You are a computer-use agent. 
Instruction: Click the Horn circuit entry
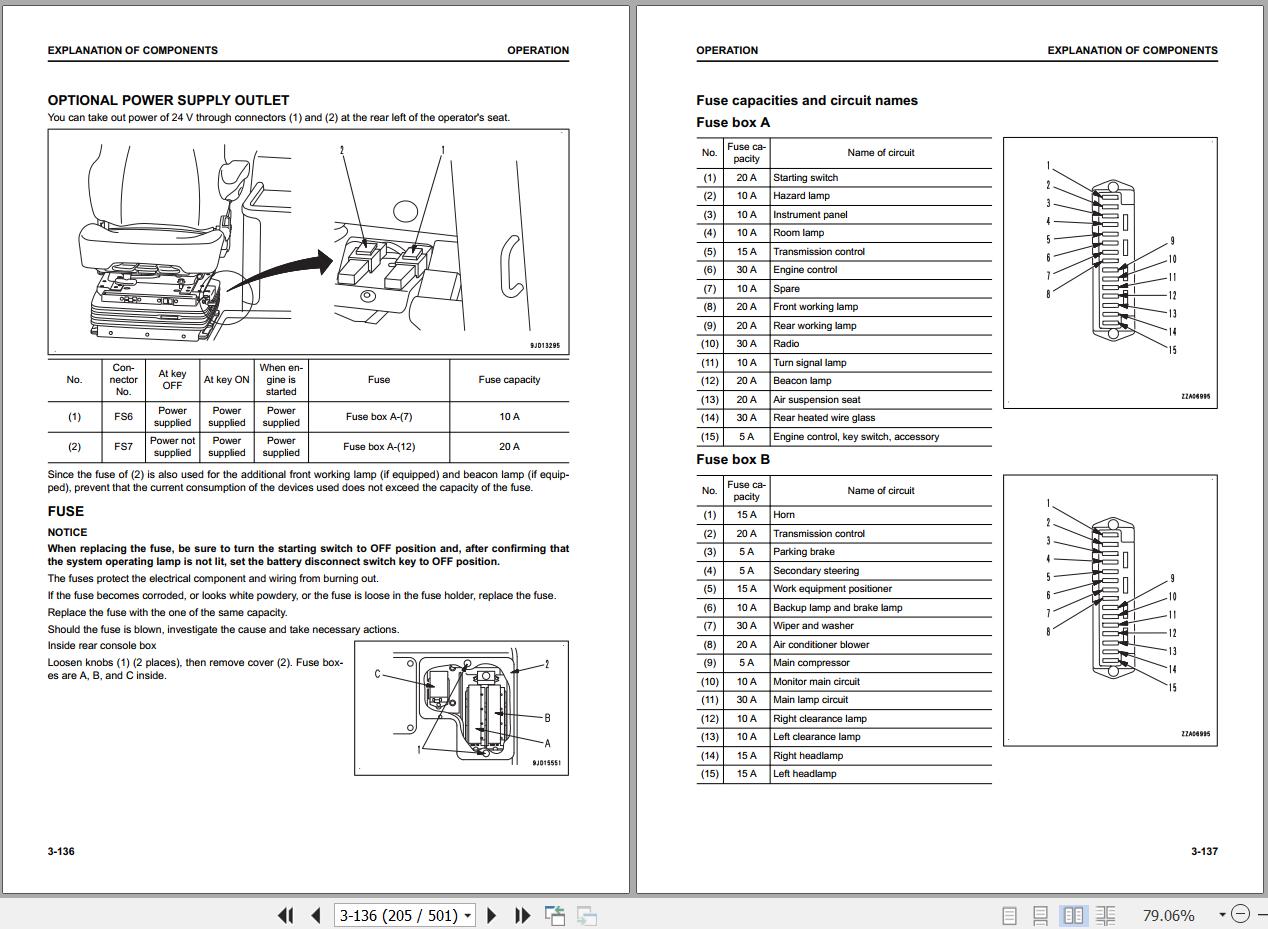tap(784, 515)
